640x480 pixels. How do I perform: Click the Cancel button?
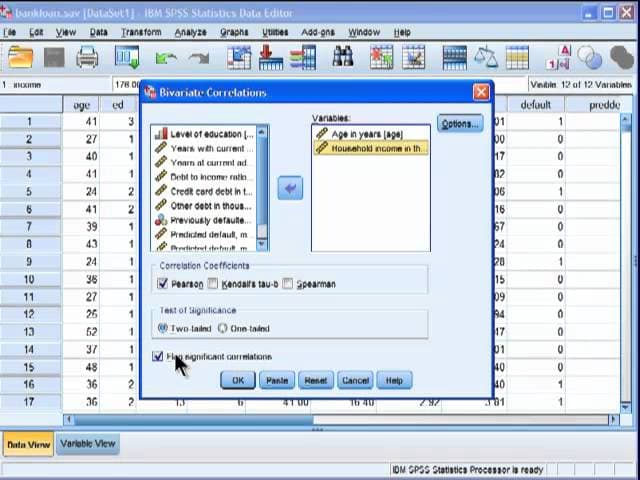pos(355,380)
